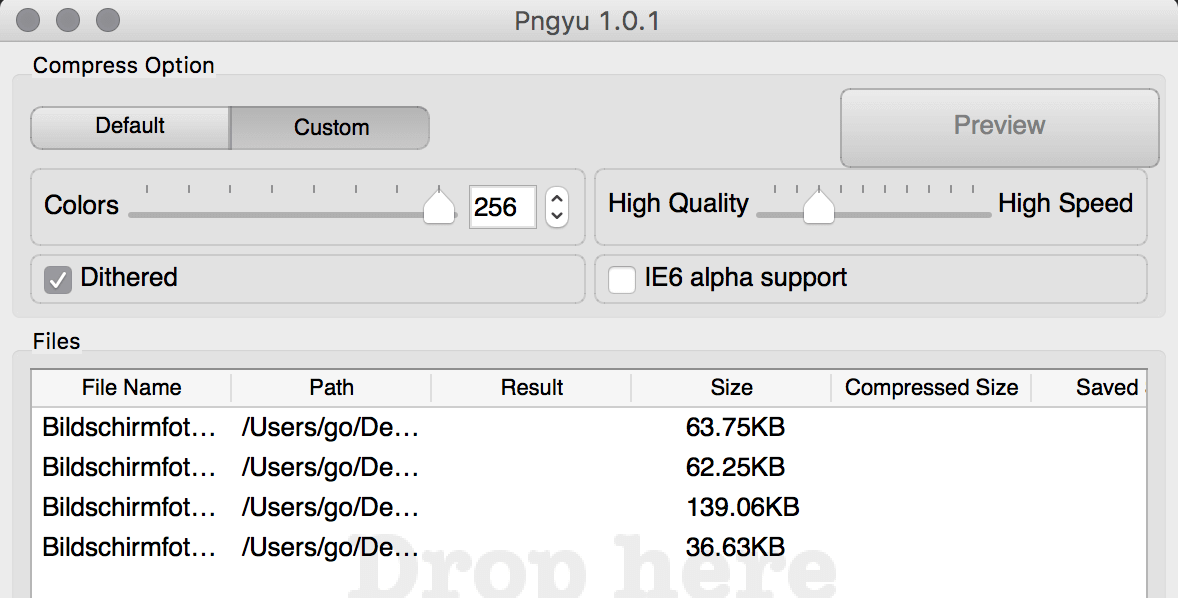Increase colors with stepper up arrow

click(x=557, y=197)
